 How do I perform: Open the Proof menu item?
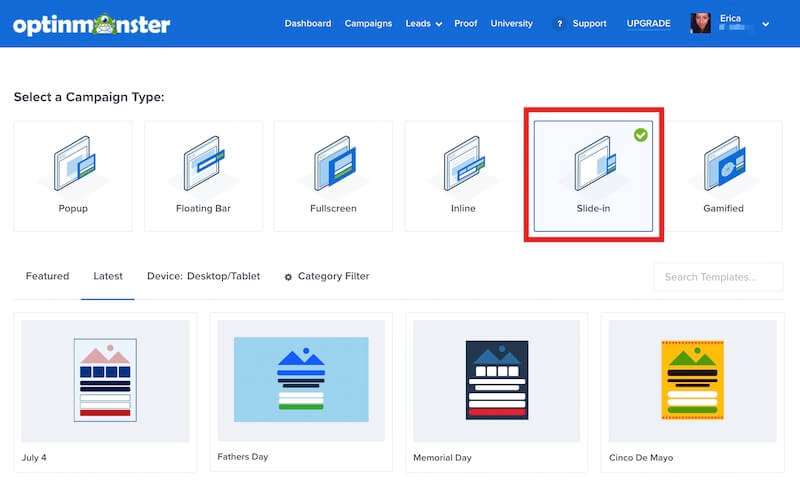[x=466, y=23]
